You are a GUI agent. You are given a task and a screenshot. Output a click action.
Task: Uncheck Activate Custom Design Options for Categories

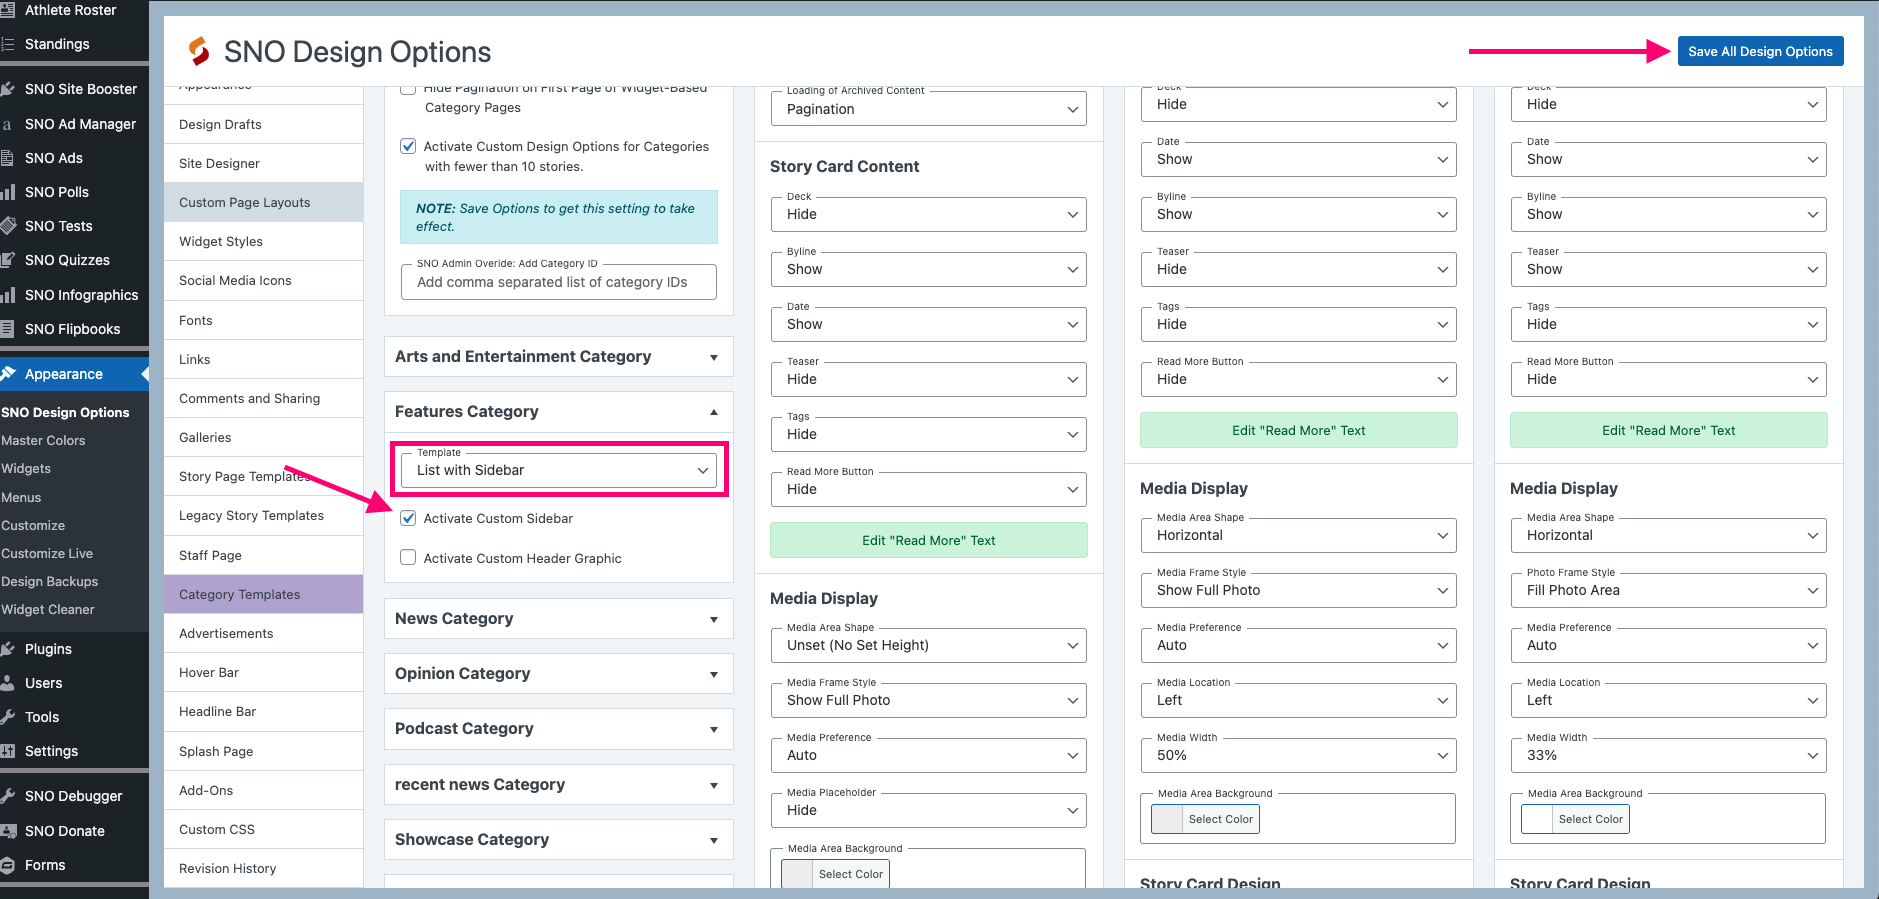point(408,146)
